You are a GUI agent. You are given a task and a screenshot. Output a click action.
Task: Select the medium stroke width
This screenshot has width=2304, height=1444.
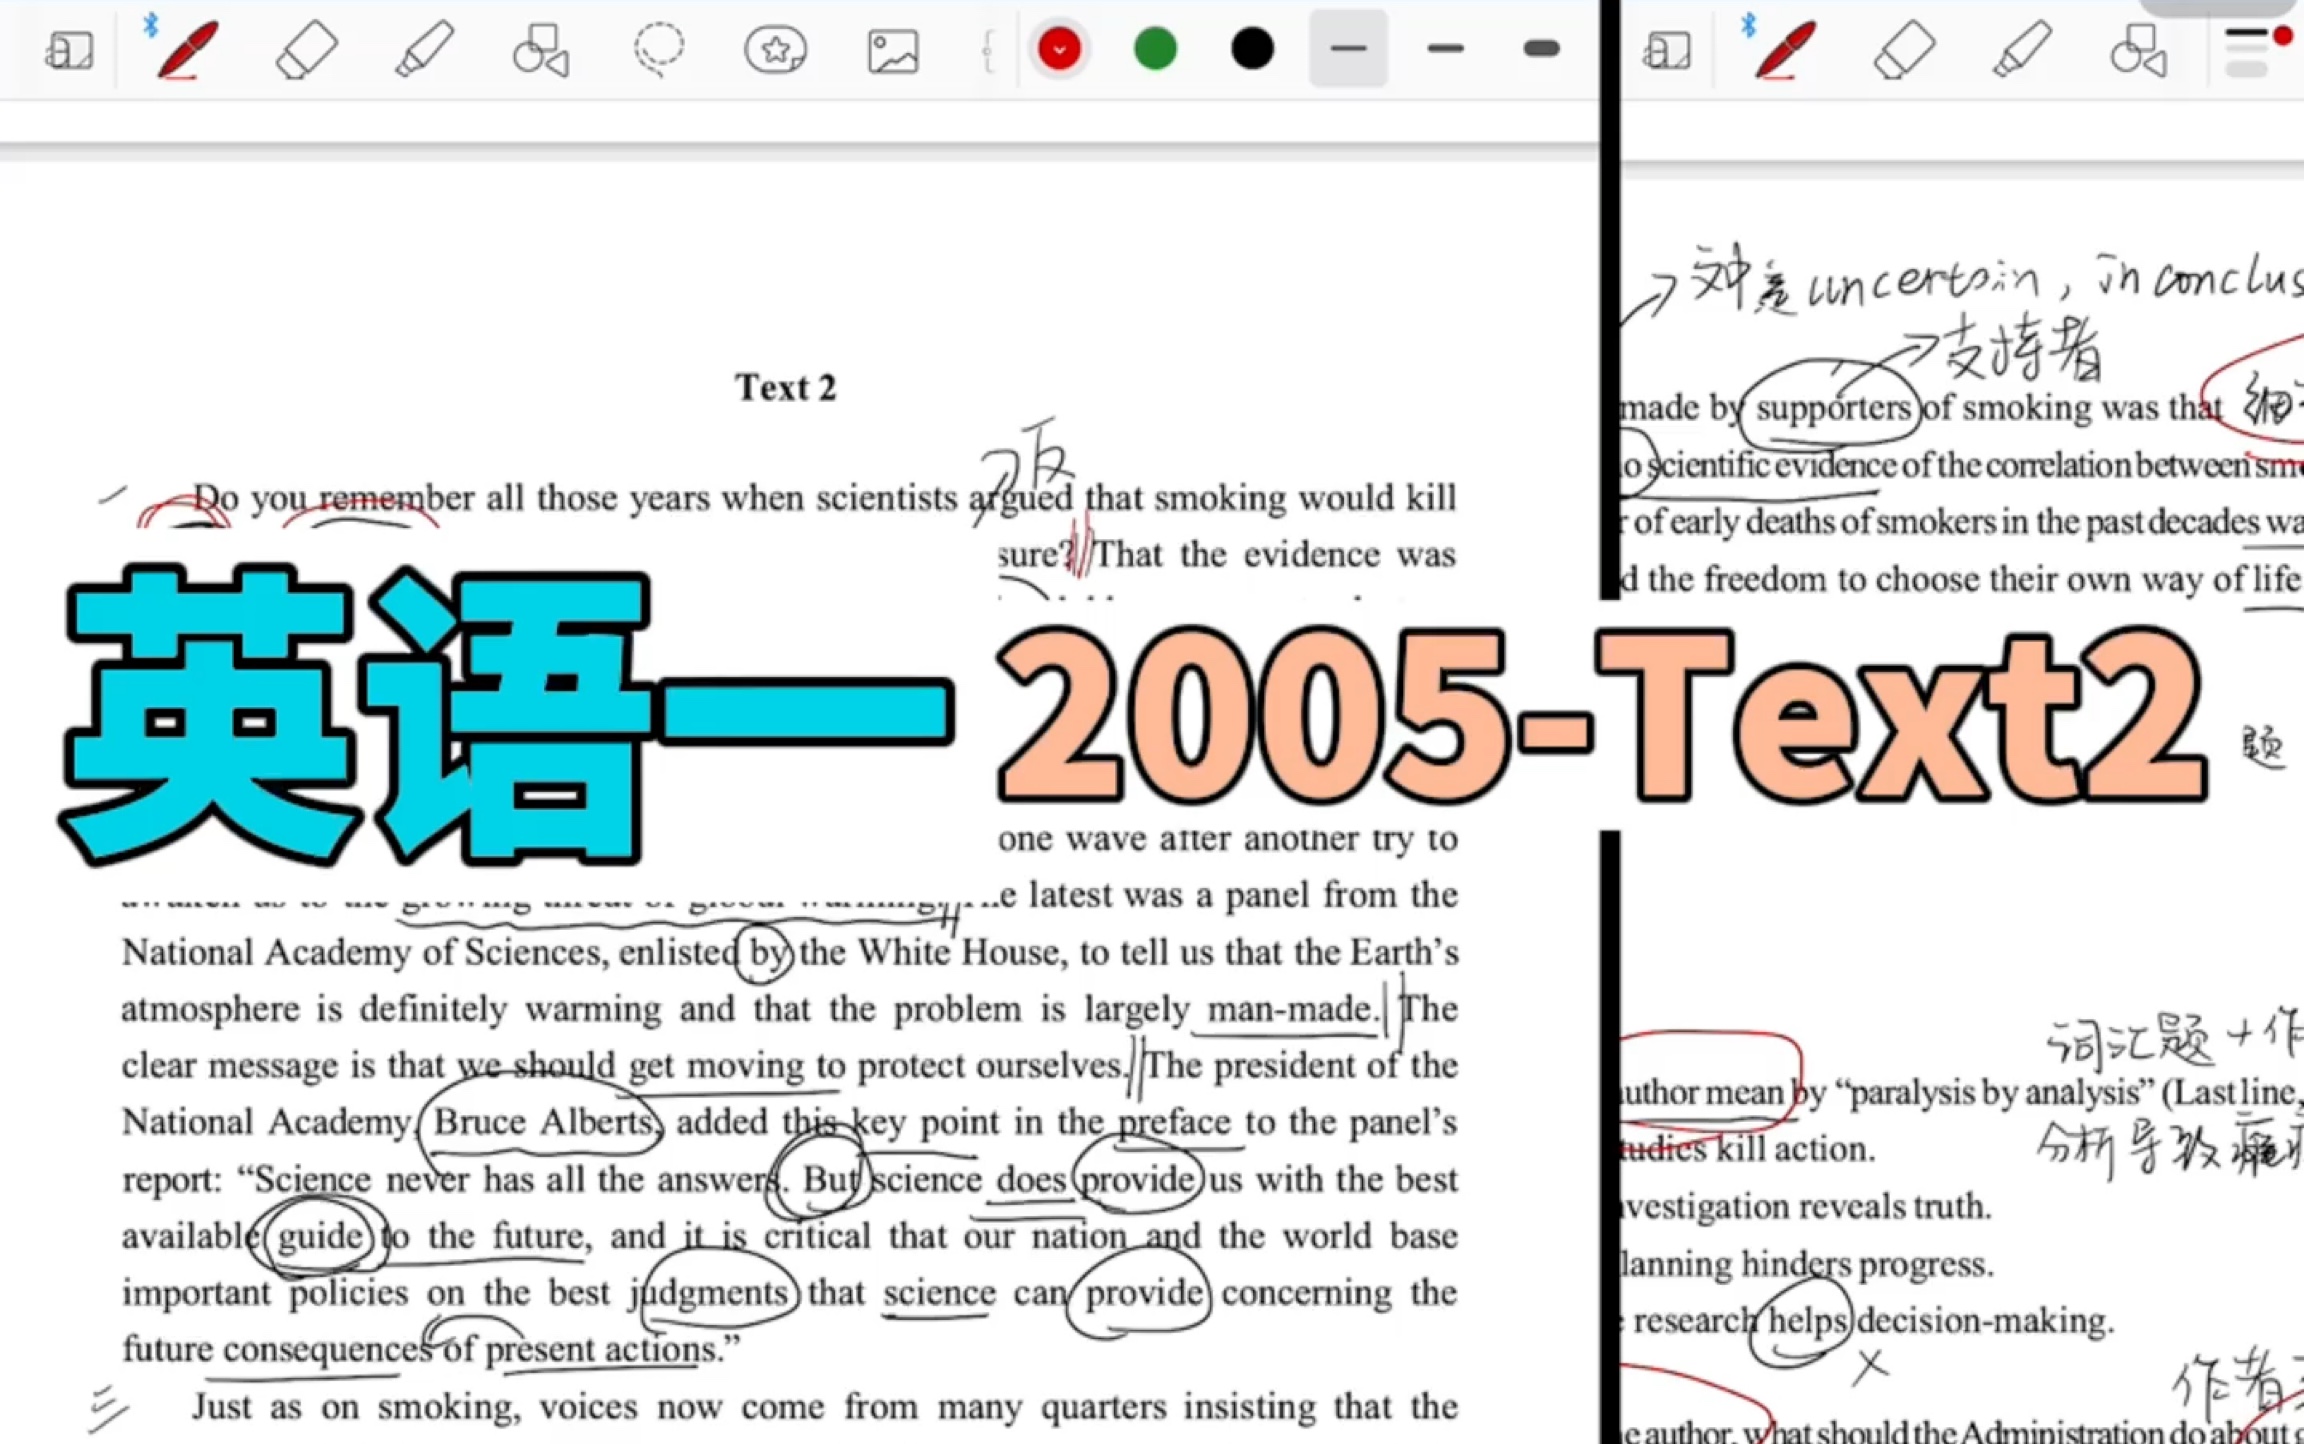tap(1445, 48)
